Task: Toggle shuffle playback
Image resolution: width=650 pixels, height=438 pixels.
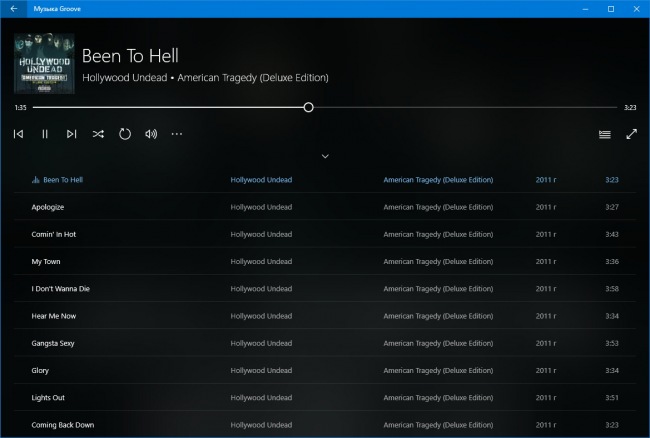Action: click(x=98, y=134)
